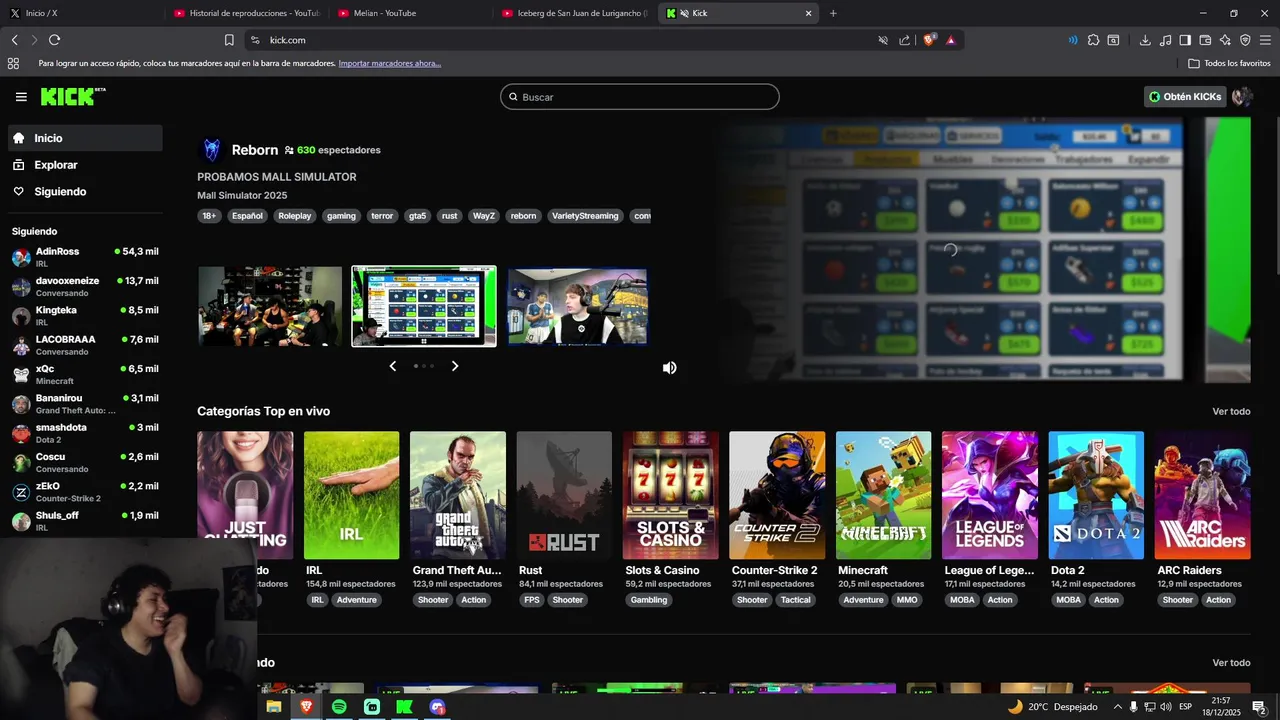Open the ARC Raiders category card
Image resolution: width=1280 pixels, height=720 pixels.
[x=1203, y=495]
